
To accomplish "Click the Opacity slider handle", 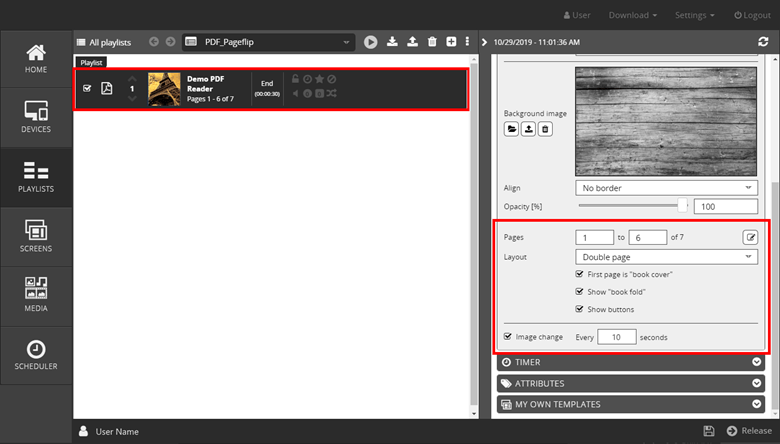I will point(682,205).
